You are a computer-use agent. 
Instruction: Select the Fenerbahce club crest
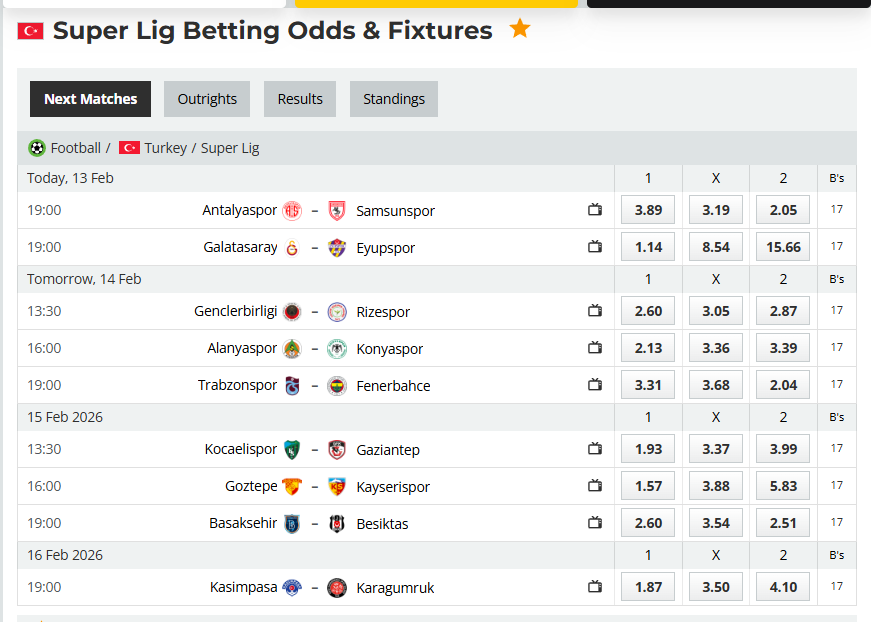click(x=337, y=384)
